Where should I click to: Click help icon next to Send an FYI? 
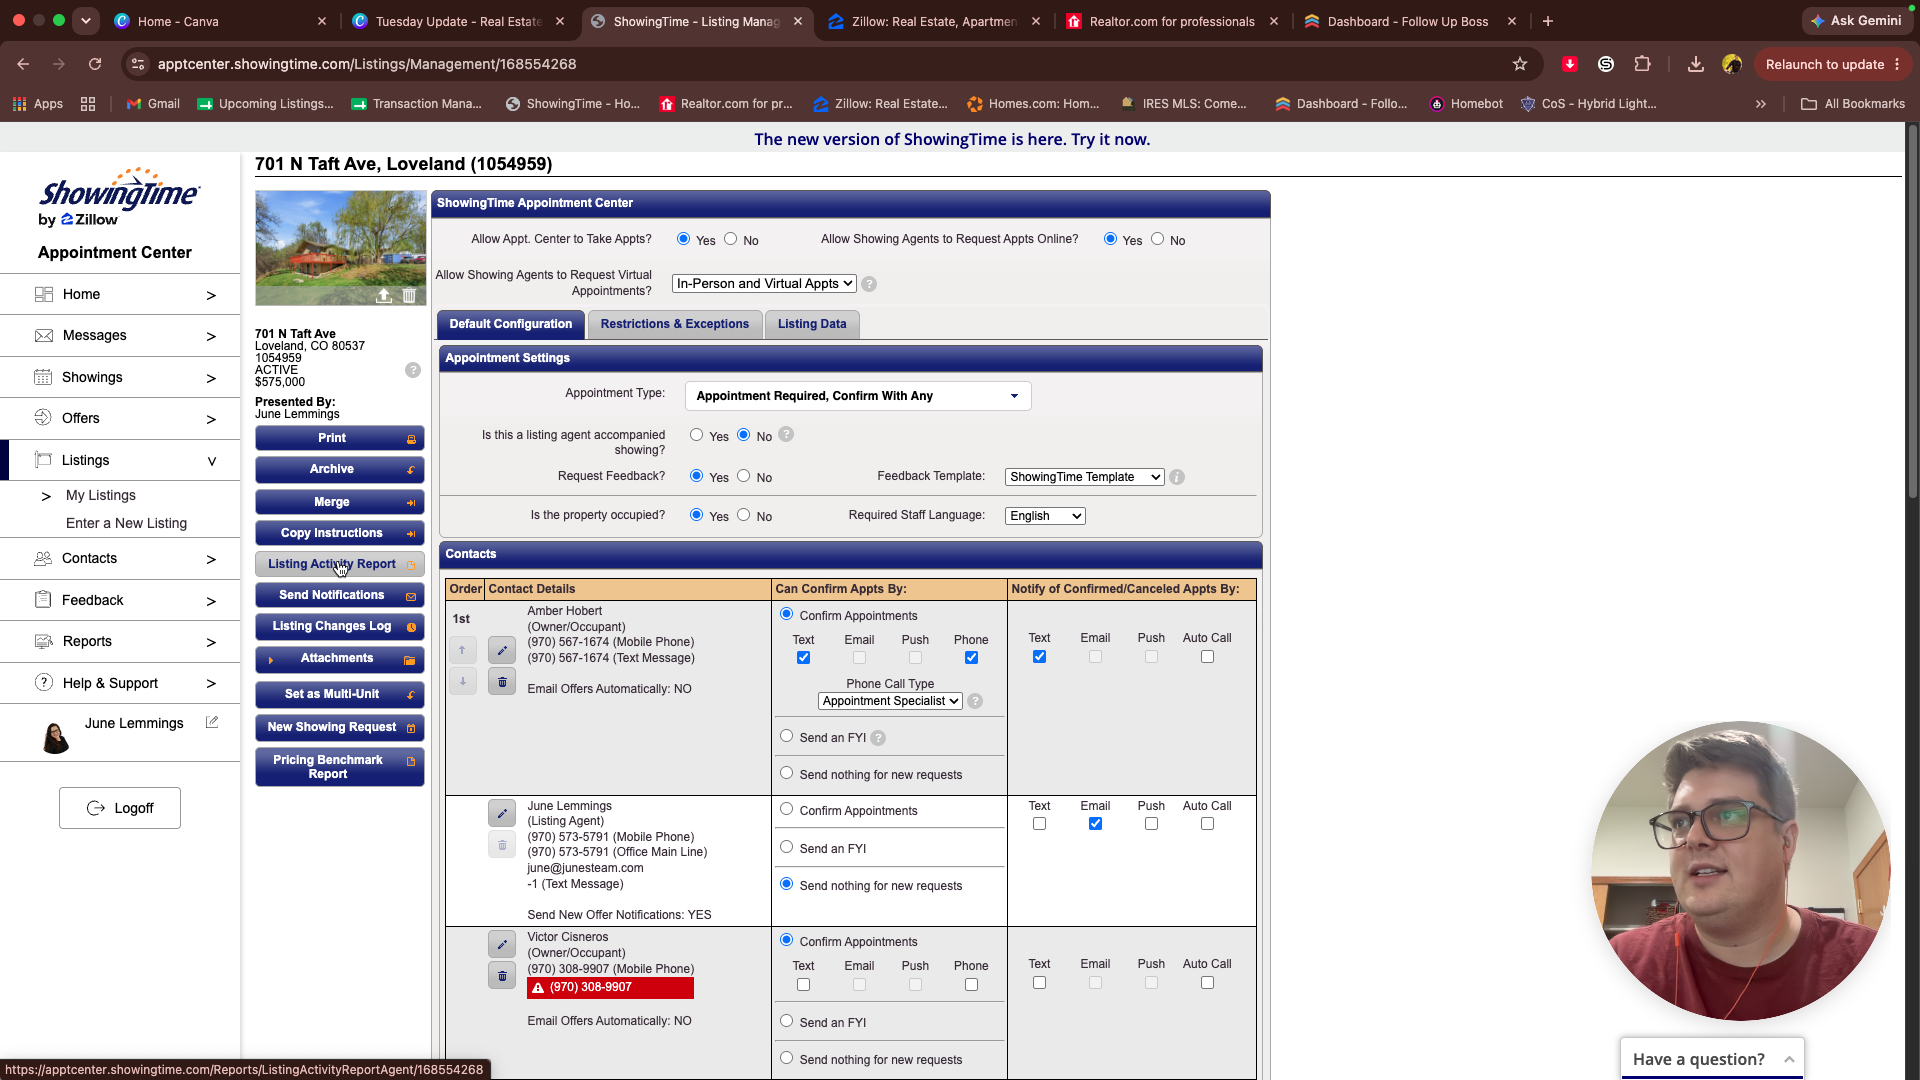(878, 738)
